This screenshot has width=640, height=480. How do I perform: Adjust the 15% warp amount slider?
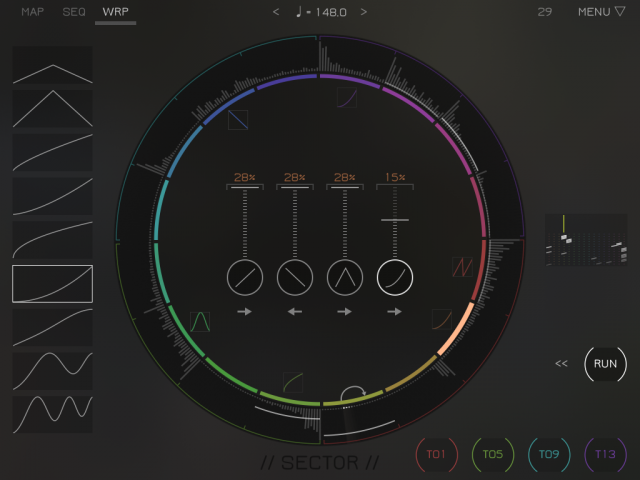pyautogui.click(x=395, y=219)
